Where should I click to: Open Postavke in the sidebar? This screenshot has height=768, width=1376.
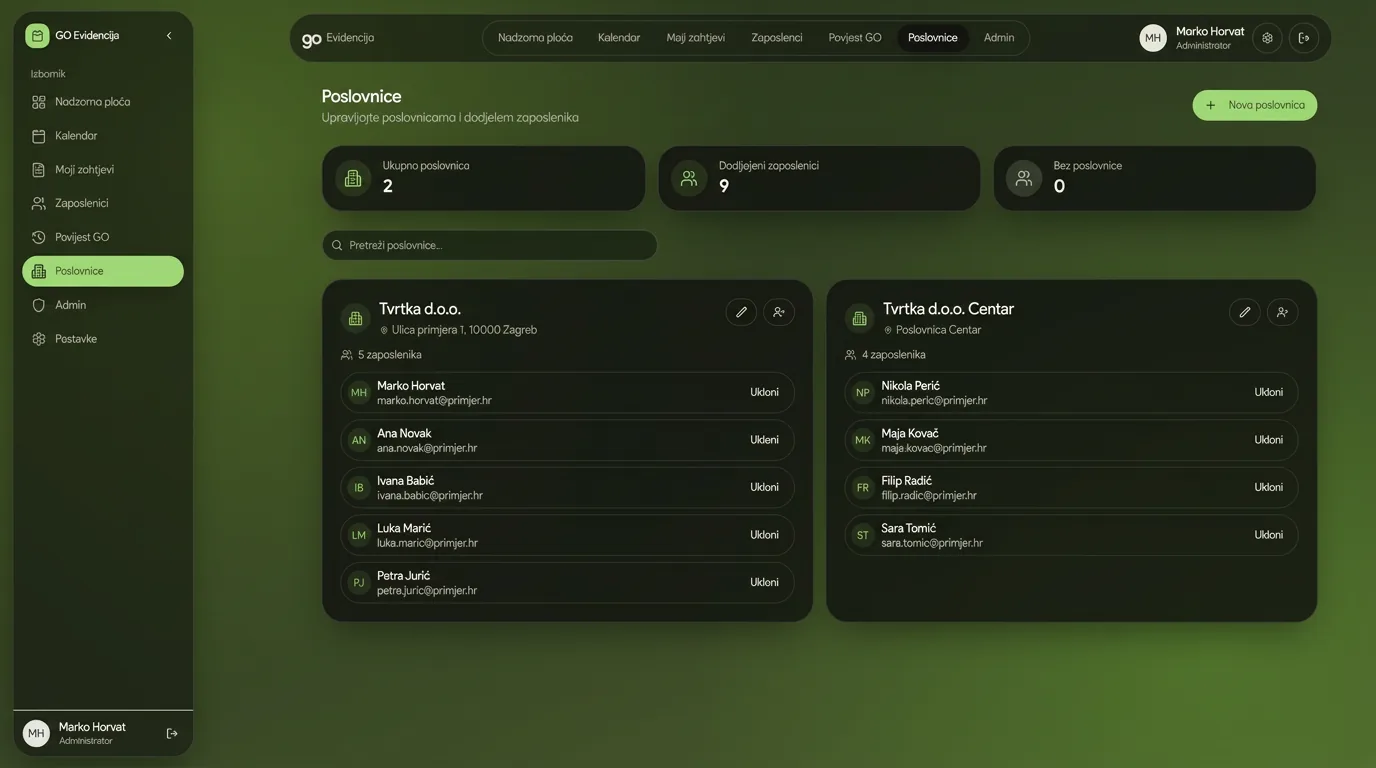pyautogui.click(x=103, y=339)
